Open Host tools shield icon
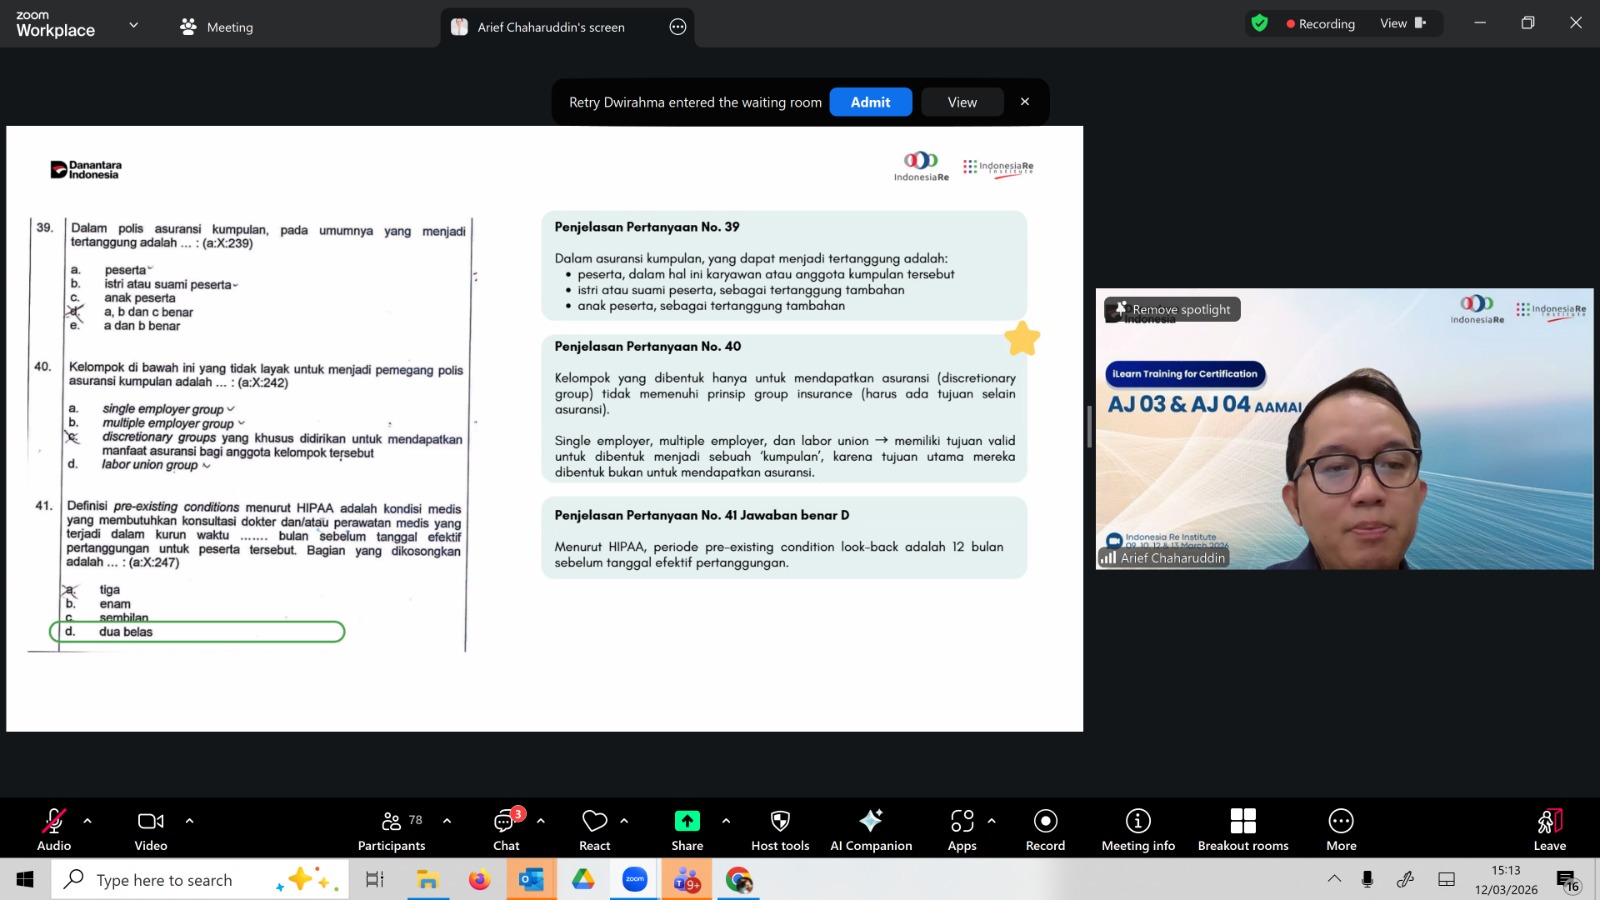1600x900 pixels. [780, 830]
